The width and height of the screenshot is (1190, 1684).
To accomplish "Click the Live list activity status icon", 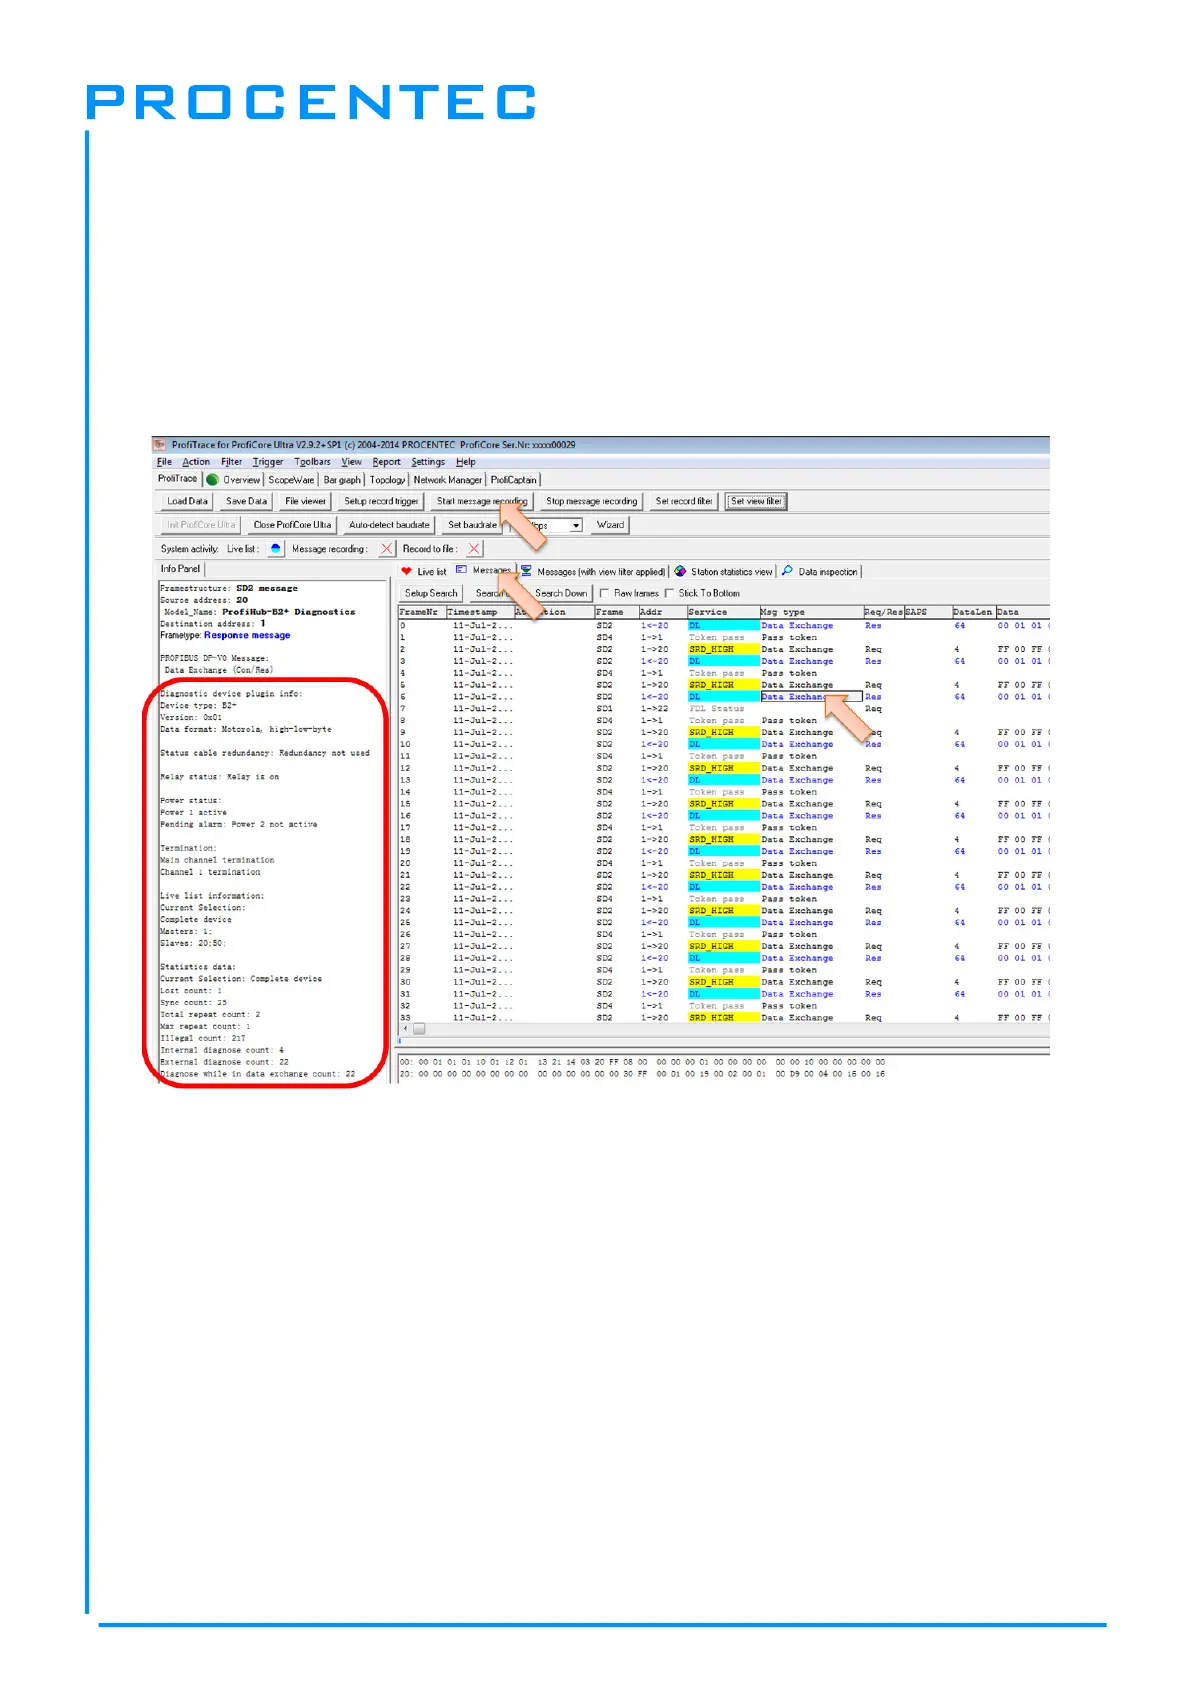I will coord(276,549).
